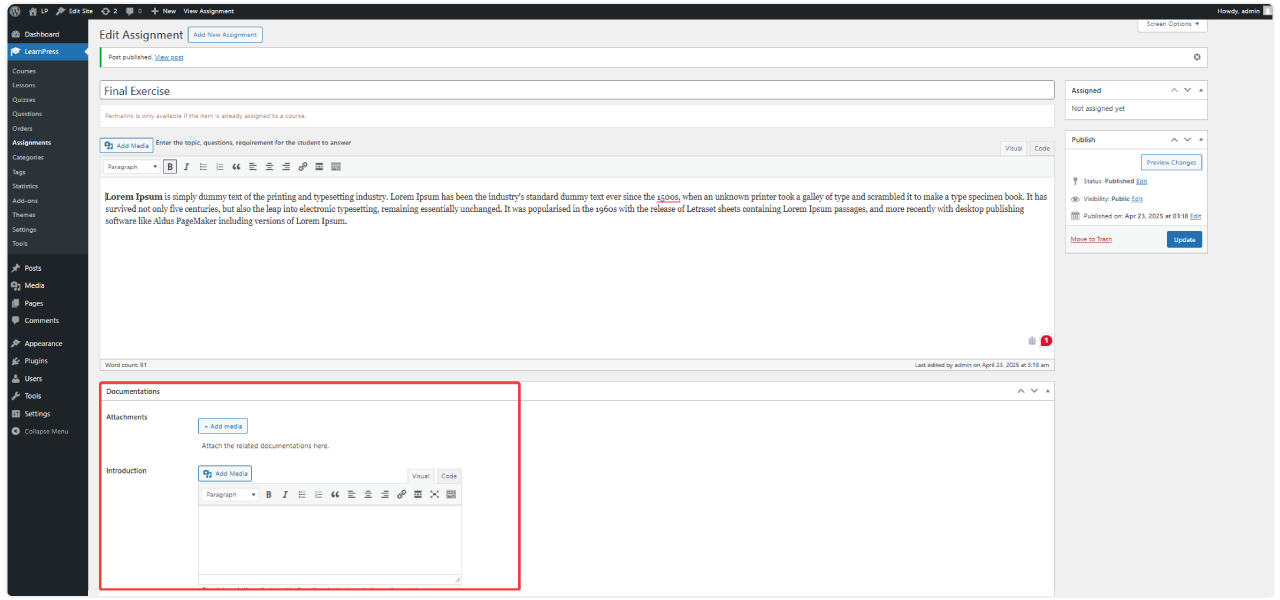Image resolution: width=1280 pixels, height=600 pixels.
Task: Toggle bold in the main editor toolbar
Action: (x=170, y=167)
